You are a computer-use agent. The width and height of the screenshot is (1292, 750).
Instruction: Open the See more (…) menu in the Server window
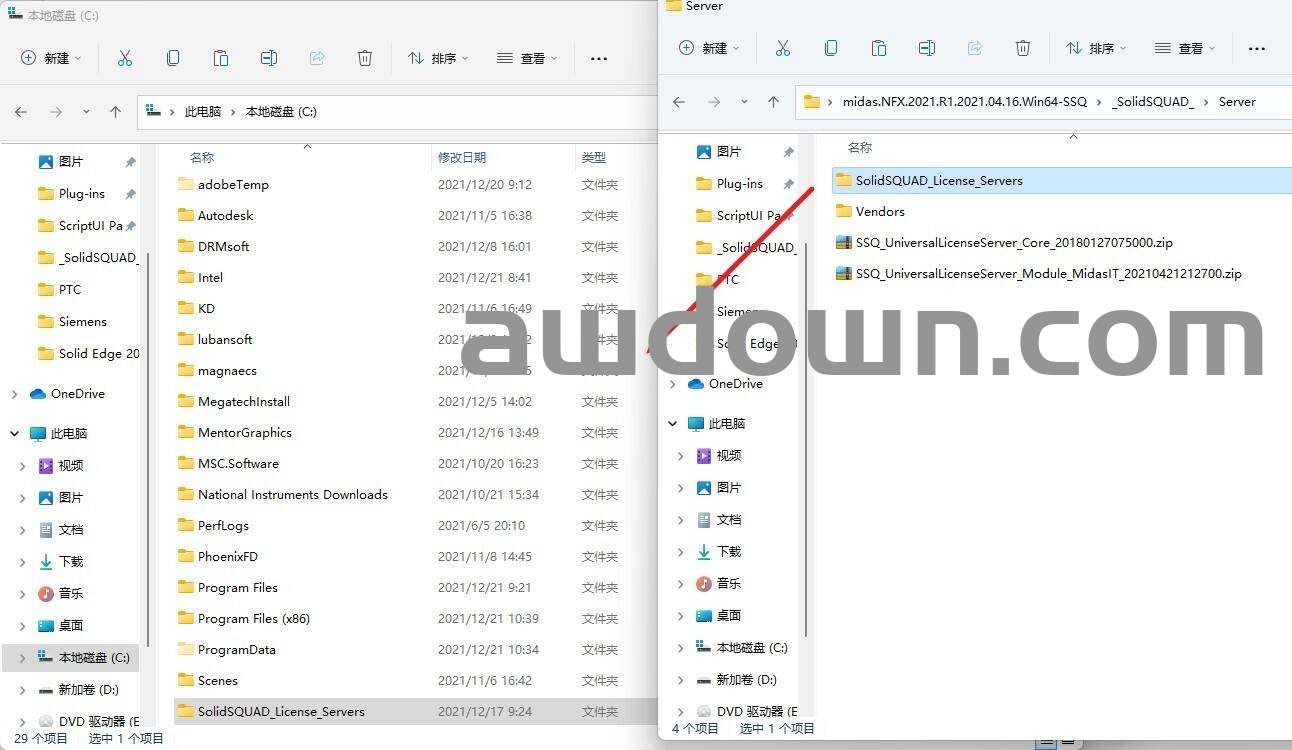[x=1257, y=49]
